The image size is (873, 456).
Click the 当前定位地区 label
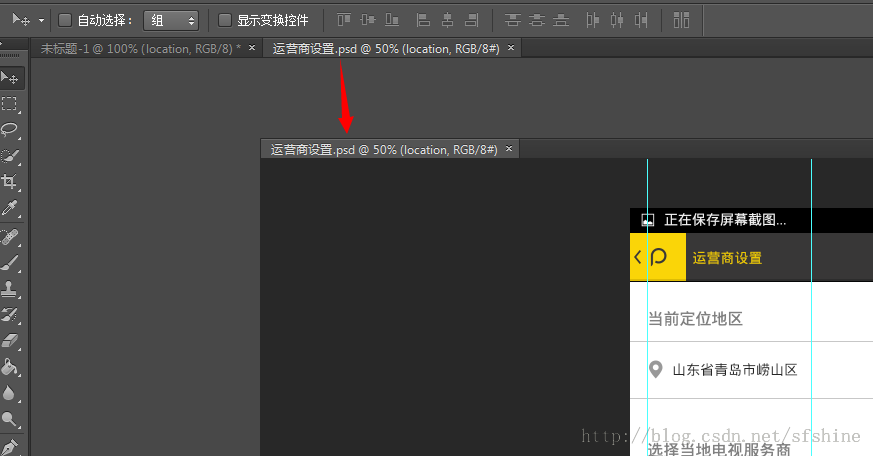click(x=695, y=319)
